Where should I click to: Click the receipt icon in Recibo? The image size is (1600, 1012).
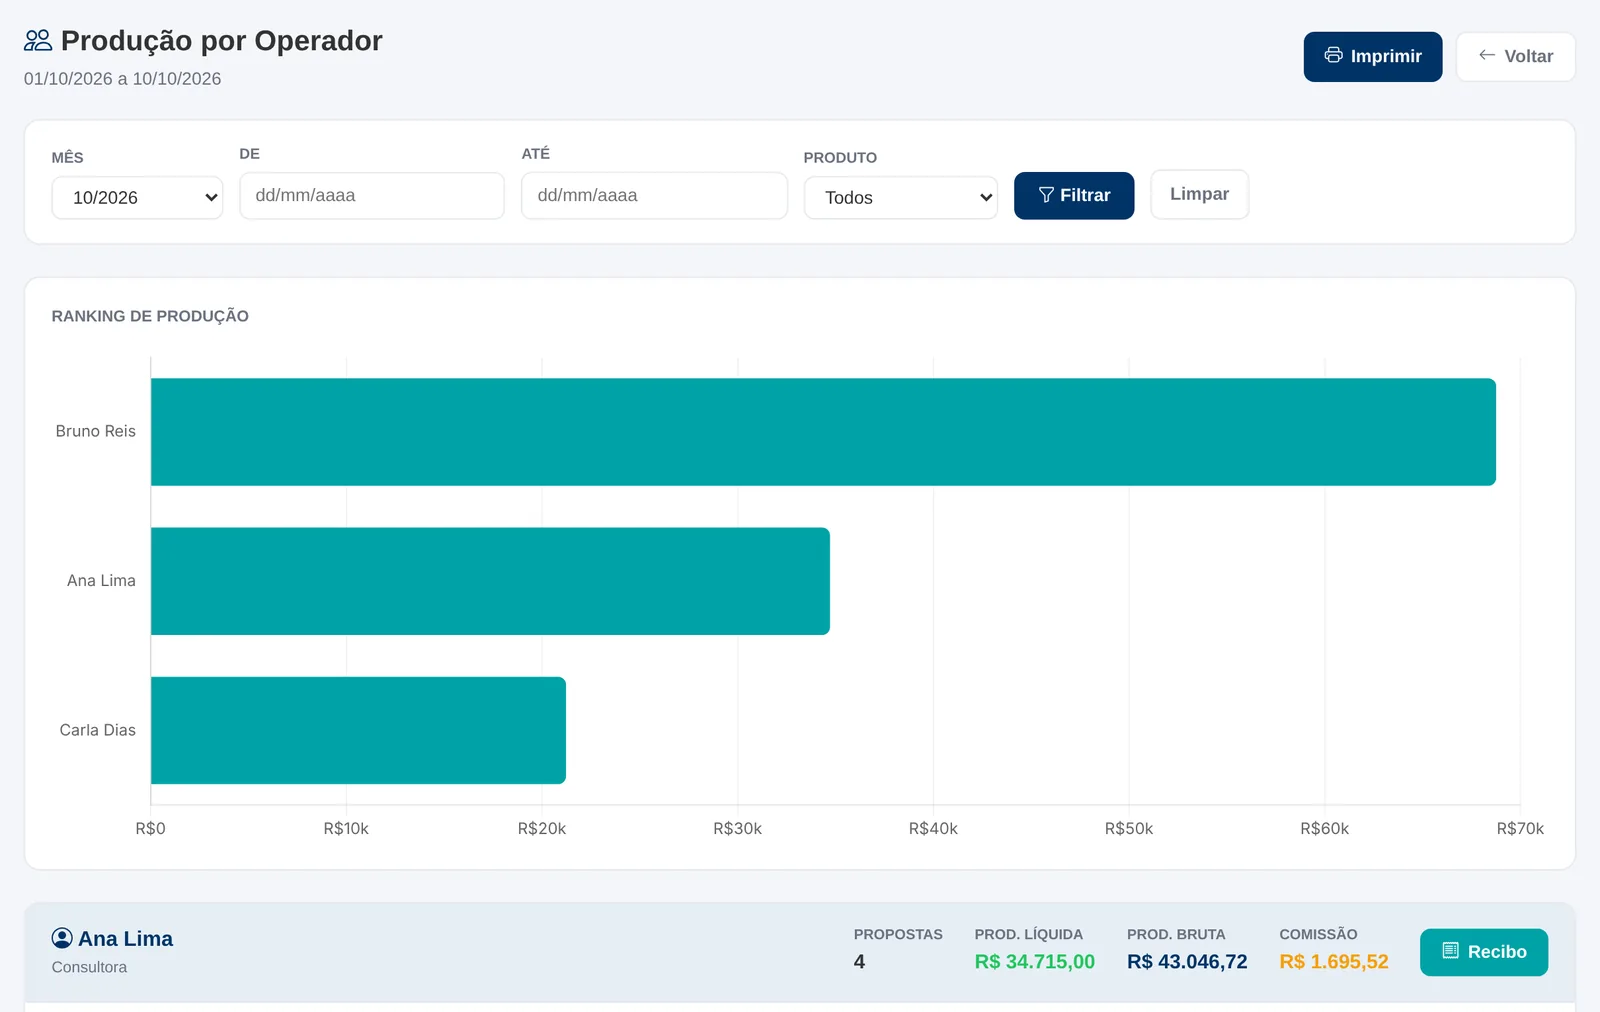(1450, 951)
